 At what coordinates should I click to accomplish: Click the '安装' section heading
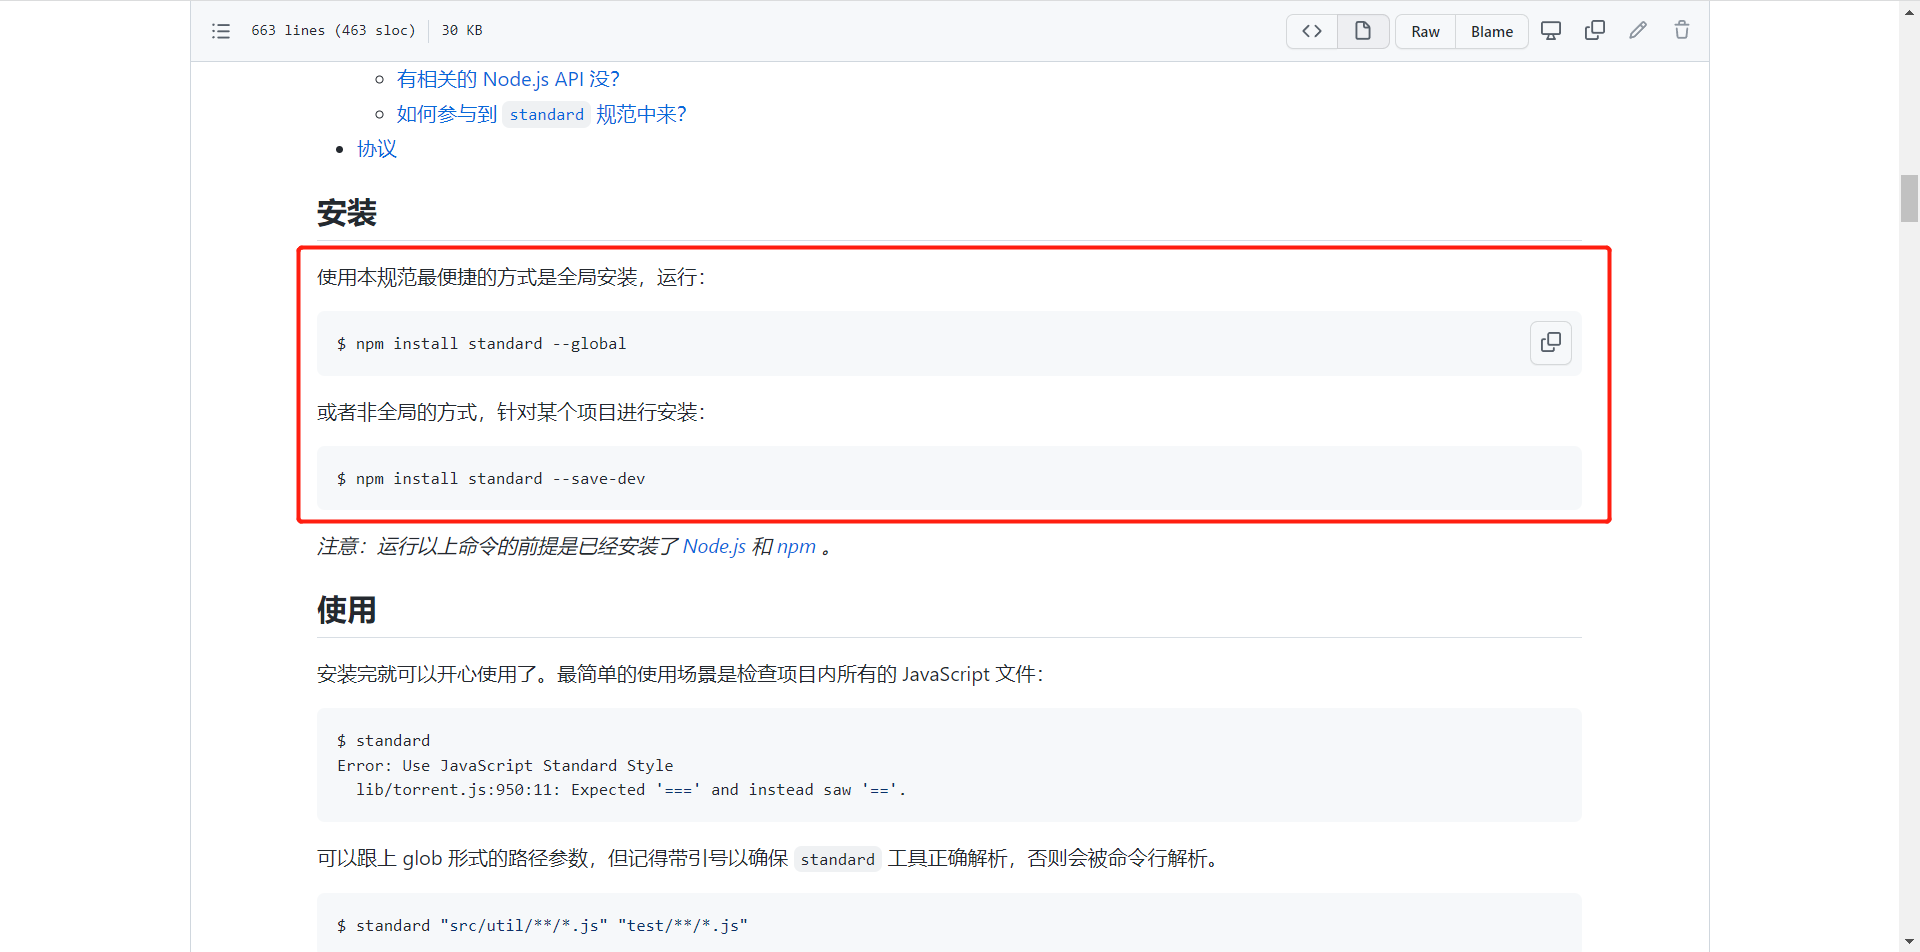coord(347,213)
